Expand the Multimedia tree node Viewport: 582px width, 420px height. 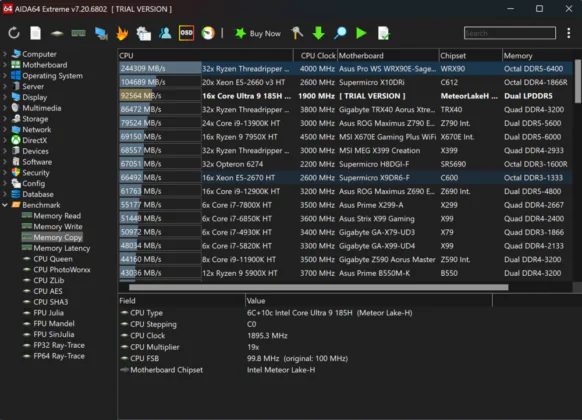5,108
